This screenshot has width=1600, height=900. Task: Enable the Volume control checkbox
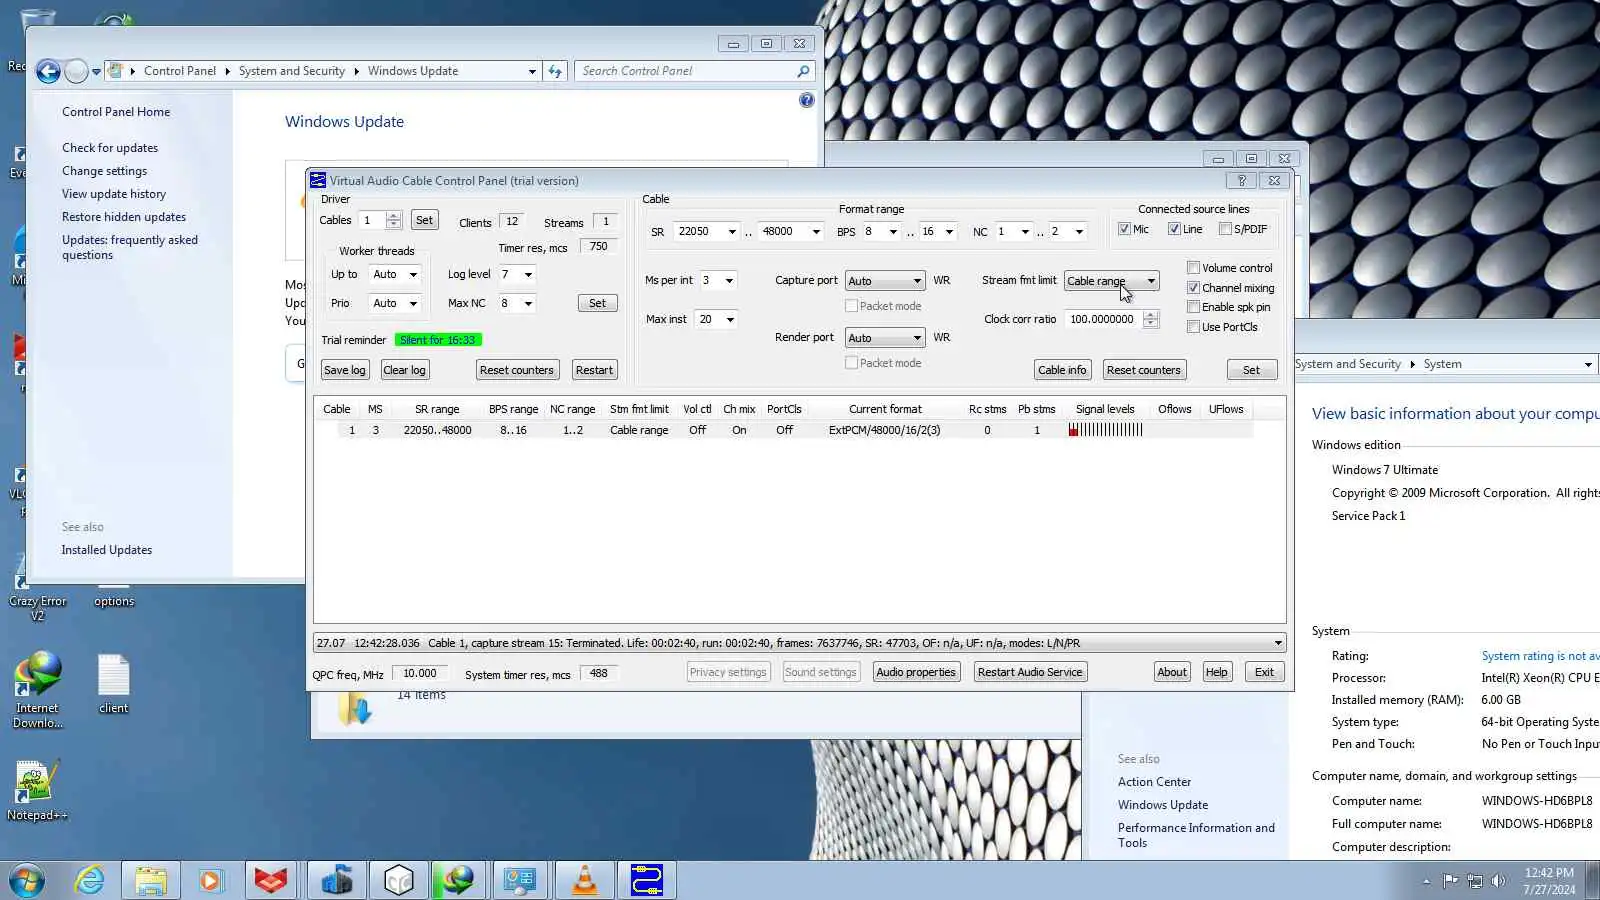(1193, 268)
